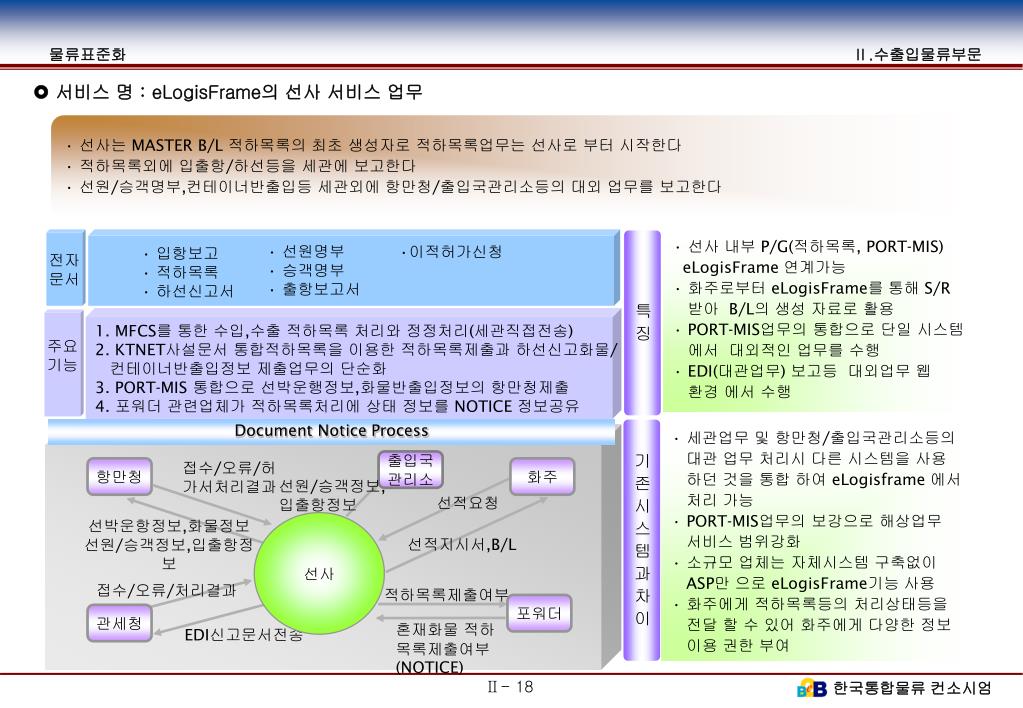Click the label 적하목록제출여부
This screenshot has height=708, width=1023.
point(446,594)
